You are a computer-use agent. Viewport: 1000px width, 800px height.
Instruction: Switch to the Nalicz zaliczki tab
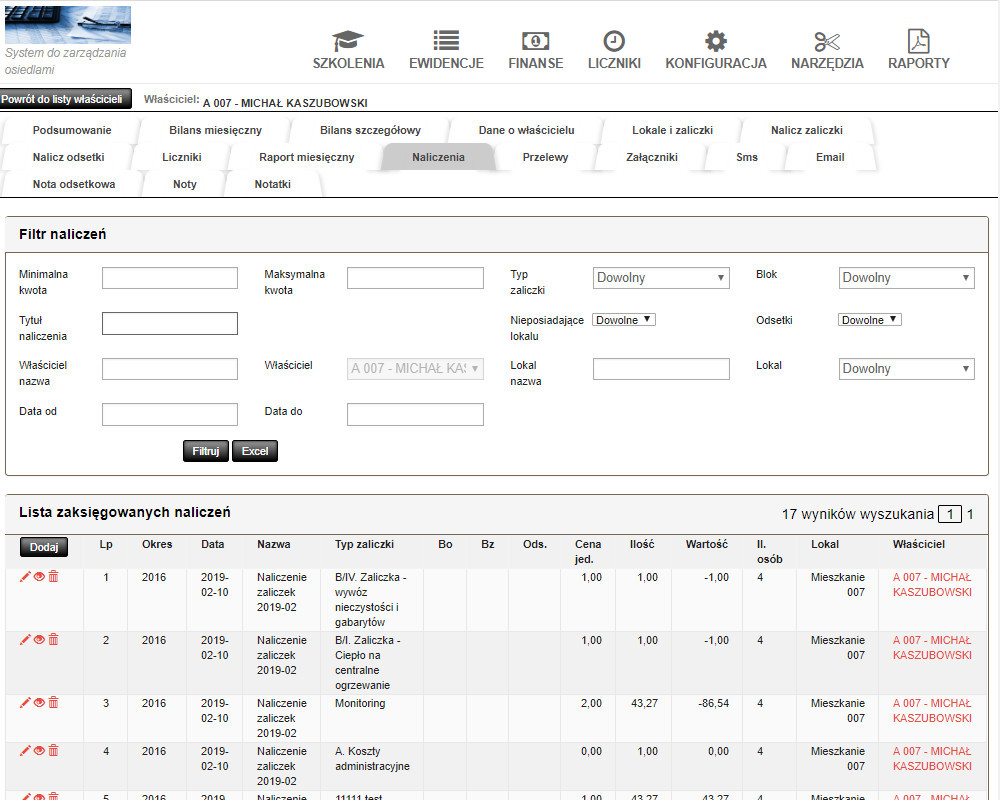[x=807, y=130]
